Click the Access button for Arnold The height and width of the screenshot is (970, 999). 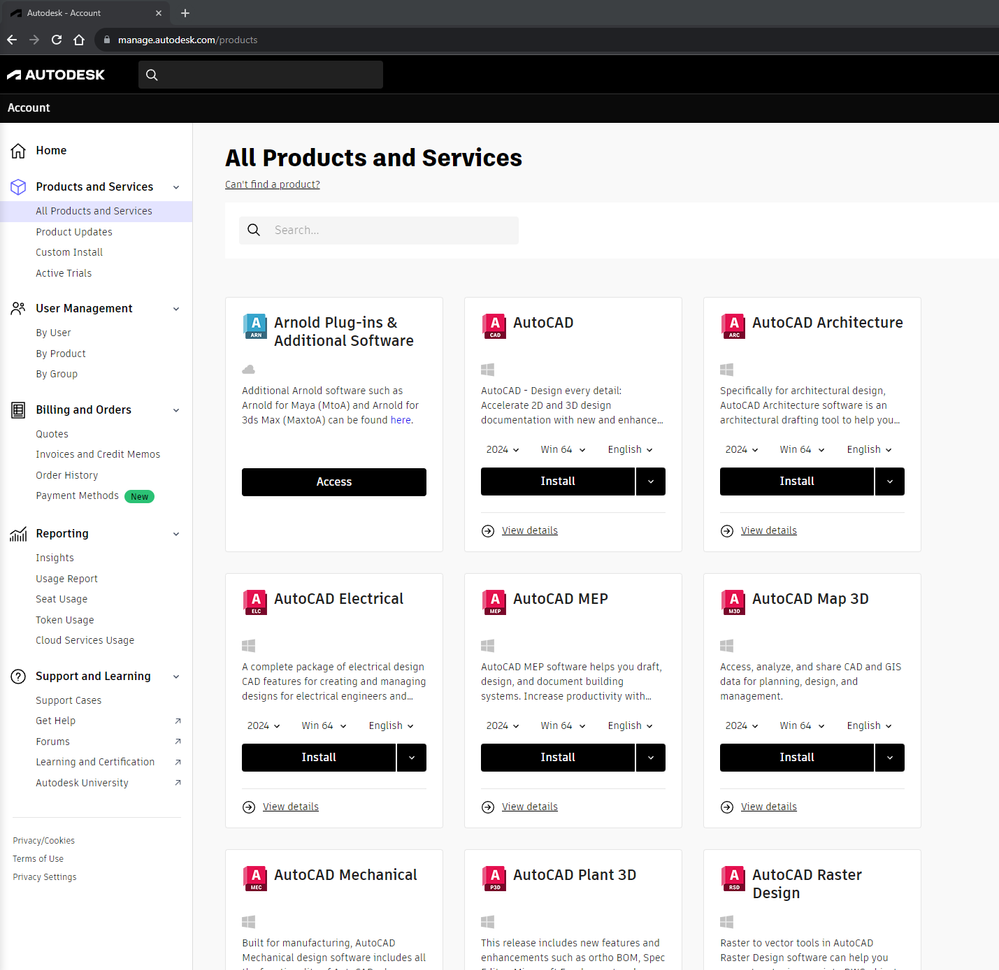pyautogui.click(x=334, y=482)
